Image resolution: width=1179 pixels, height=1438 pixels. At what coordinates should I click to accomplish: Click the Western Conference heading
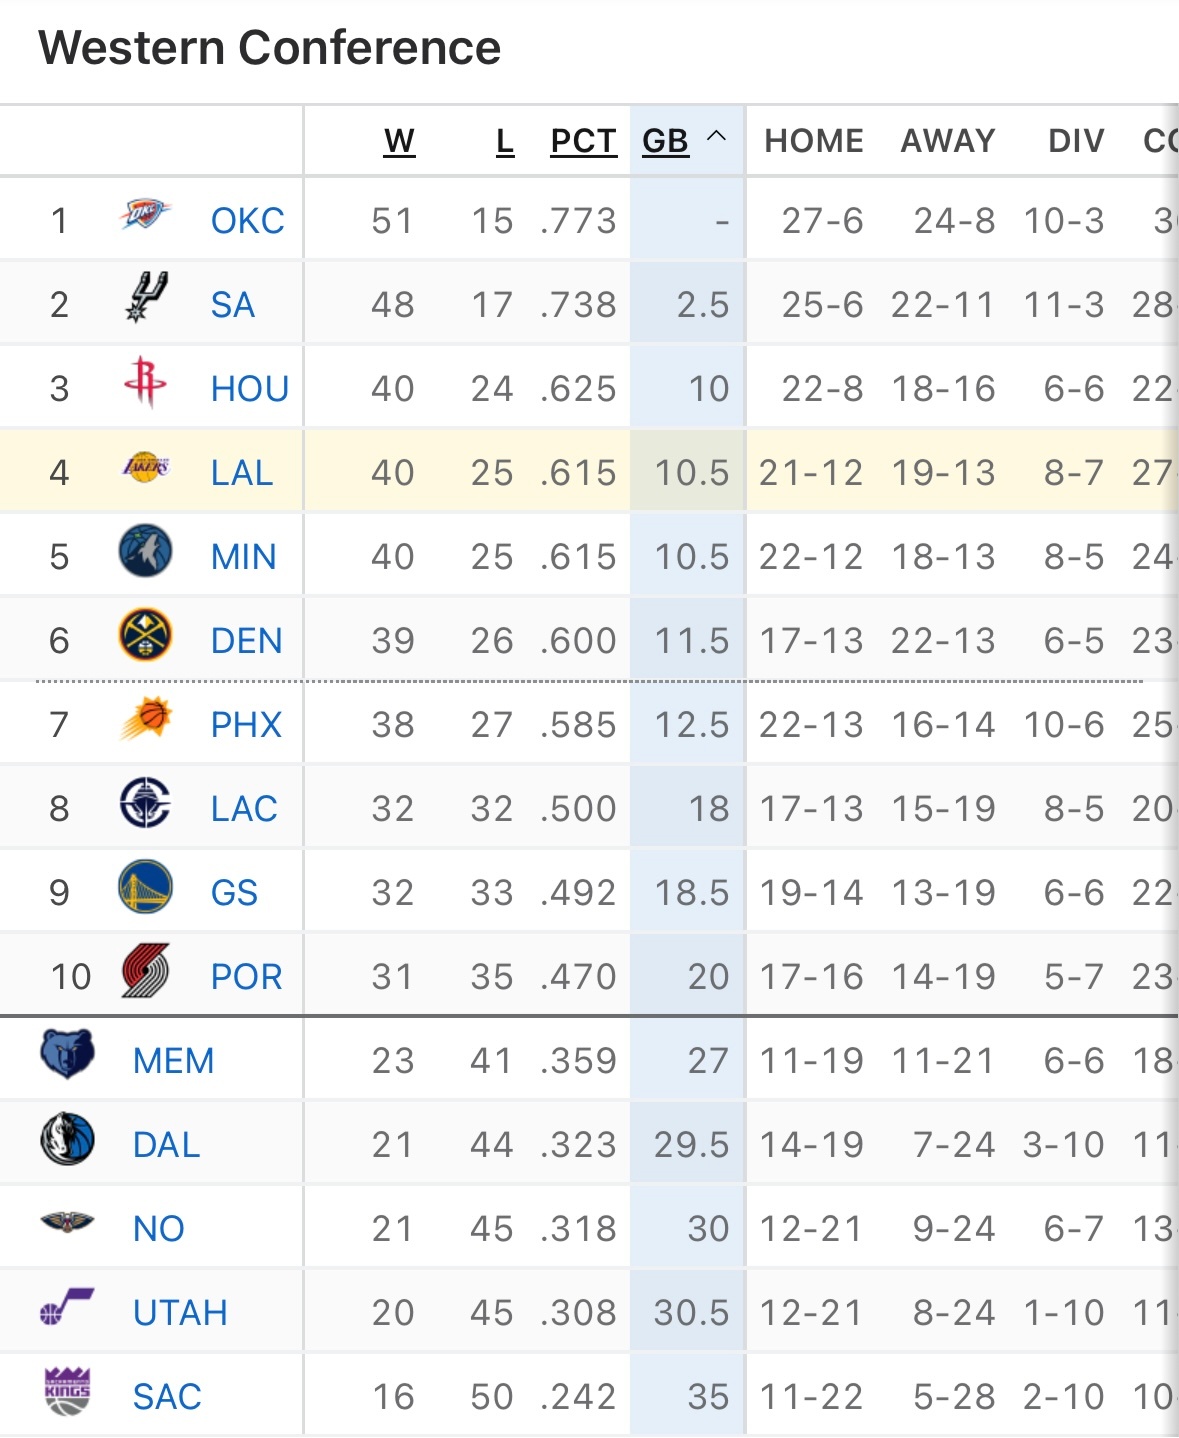pyautogui.click(x=269, y=47)
